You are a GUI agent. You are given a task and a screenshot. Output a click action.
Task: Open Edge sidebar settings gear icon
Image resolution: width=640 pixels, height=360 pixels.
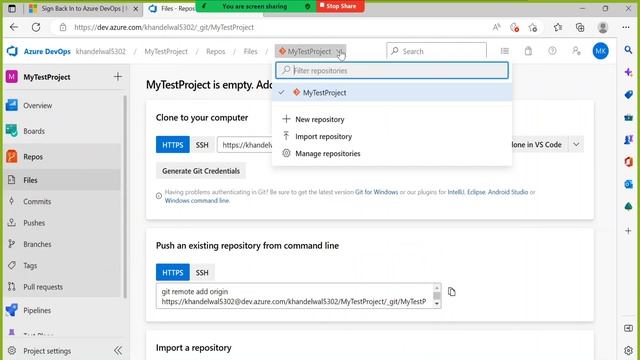pos(629,350)
